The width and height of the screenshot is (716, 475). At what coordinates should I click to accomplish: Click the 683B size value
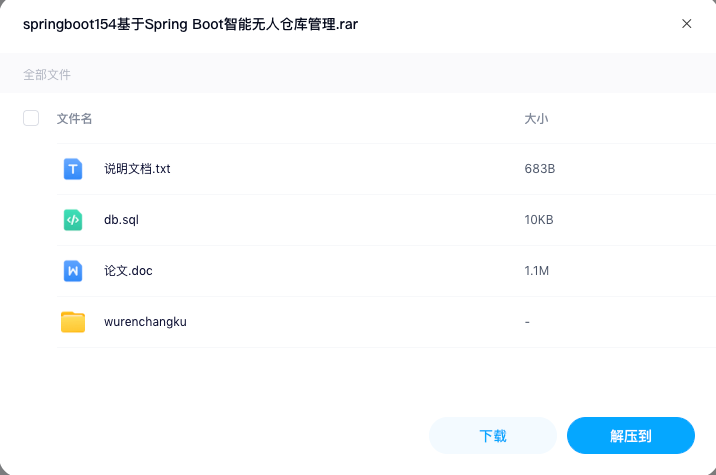[540, 169]
